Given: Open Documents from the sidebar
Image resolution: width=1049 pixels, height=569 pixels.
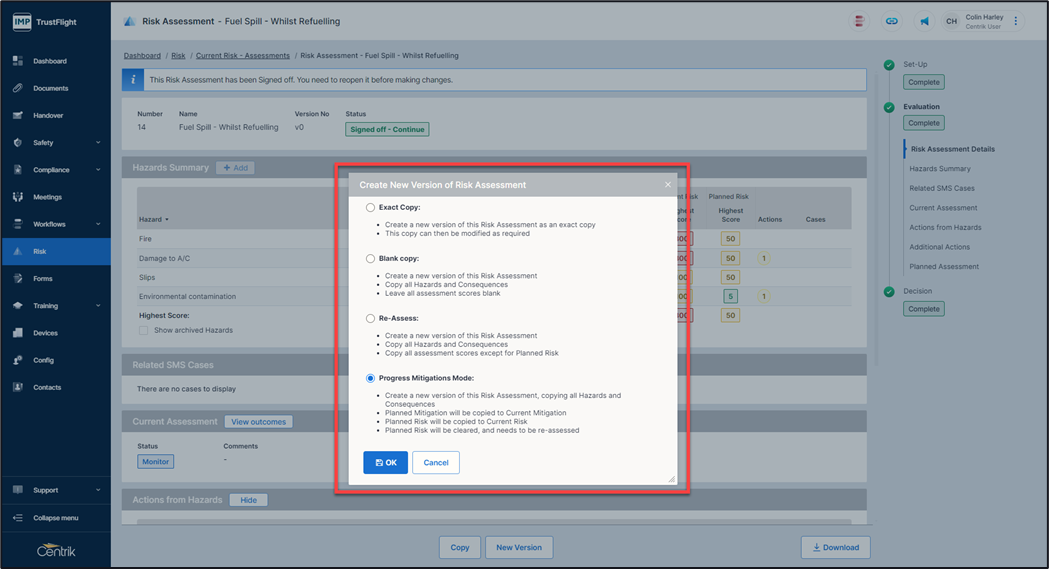Looking at the screenshot, I should tap(50, 88).
